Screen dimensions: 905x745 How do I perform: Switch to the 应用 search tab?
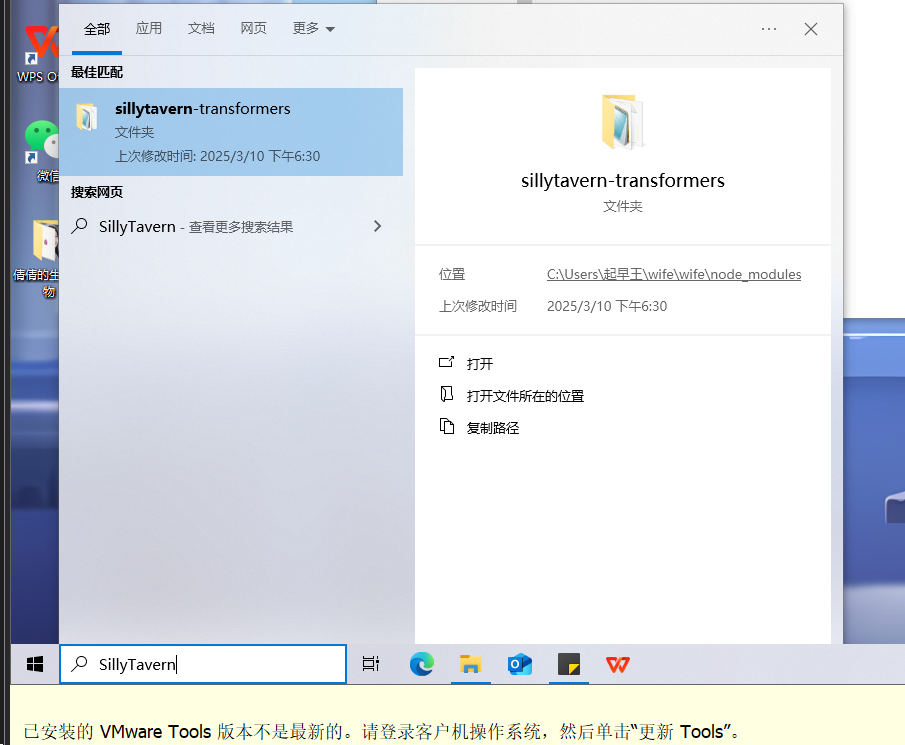(x=148, y=28)
